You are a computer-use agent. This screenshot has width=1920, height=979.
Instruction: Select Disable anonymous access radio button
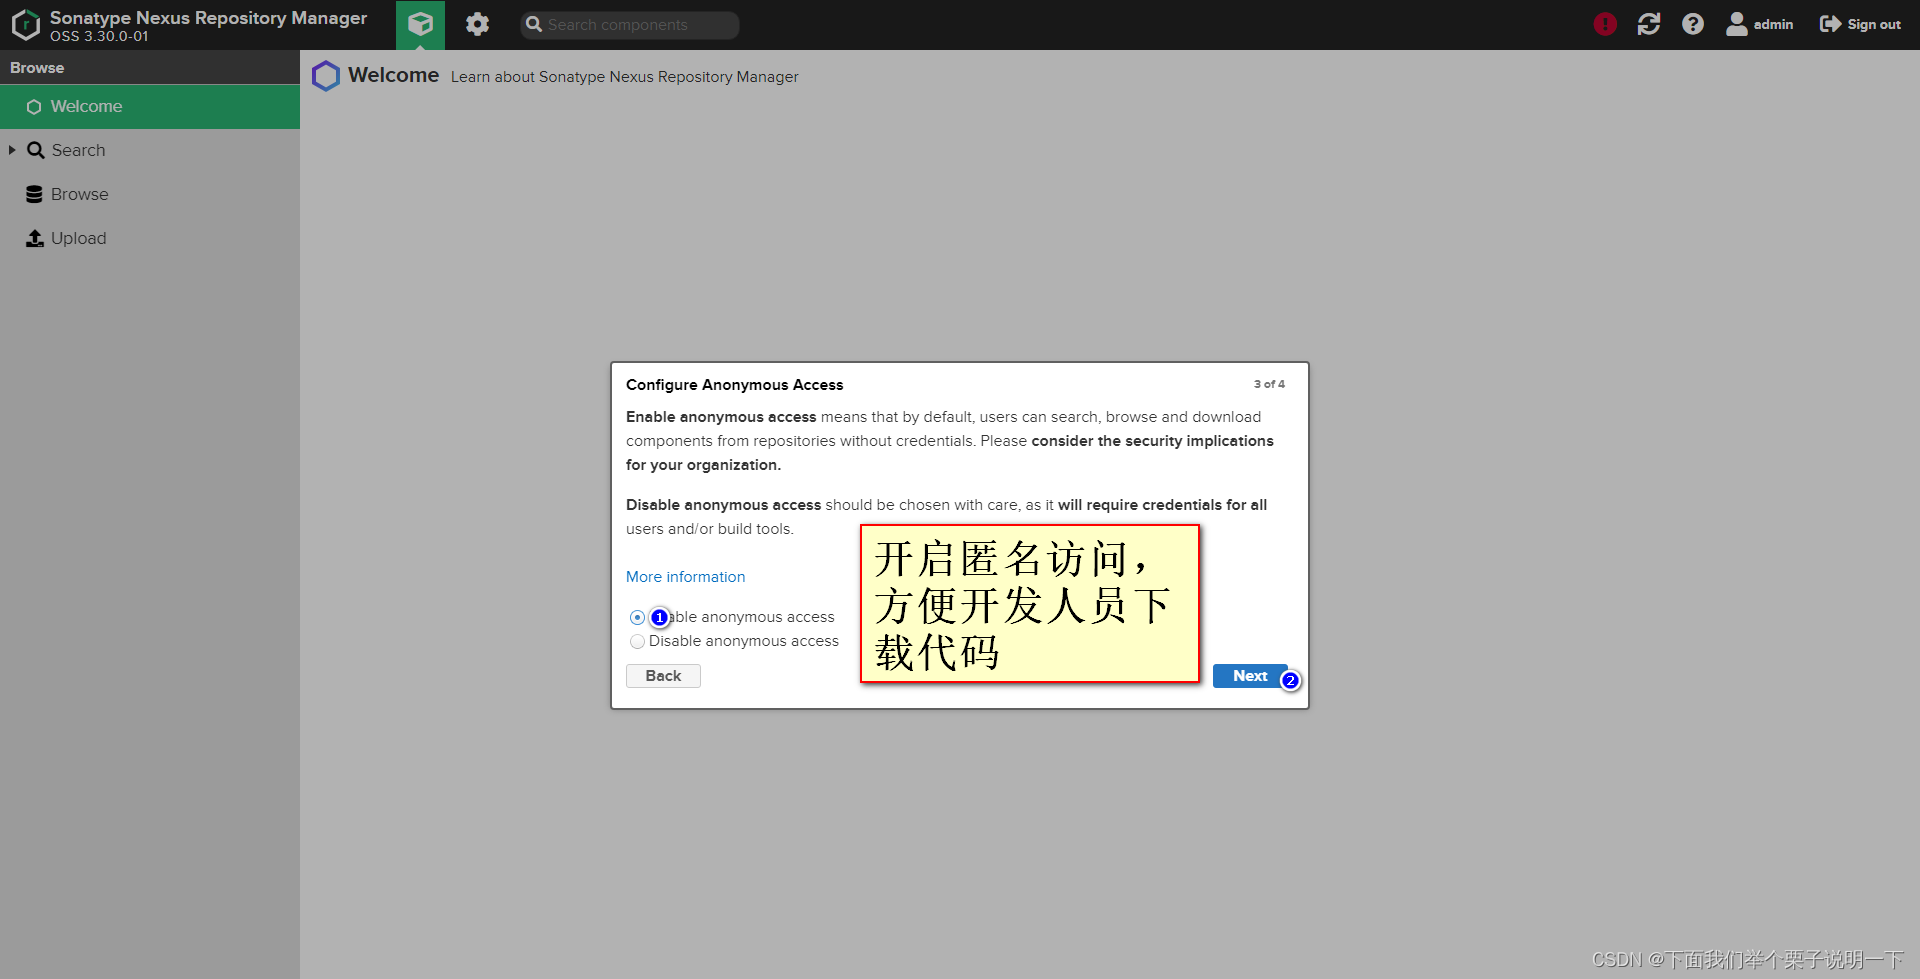tap(637, 641)
